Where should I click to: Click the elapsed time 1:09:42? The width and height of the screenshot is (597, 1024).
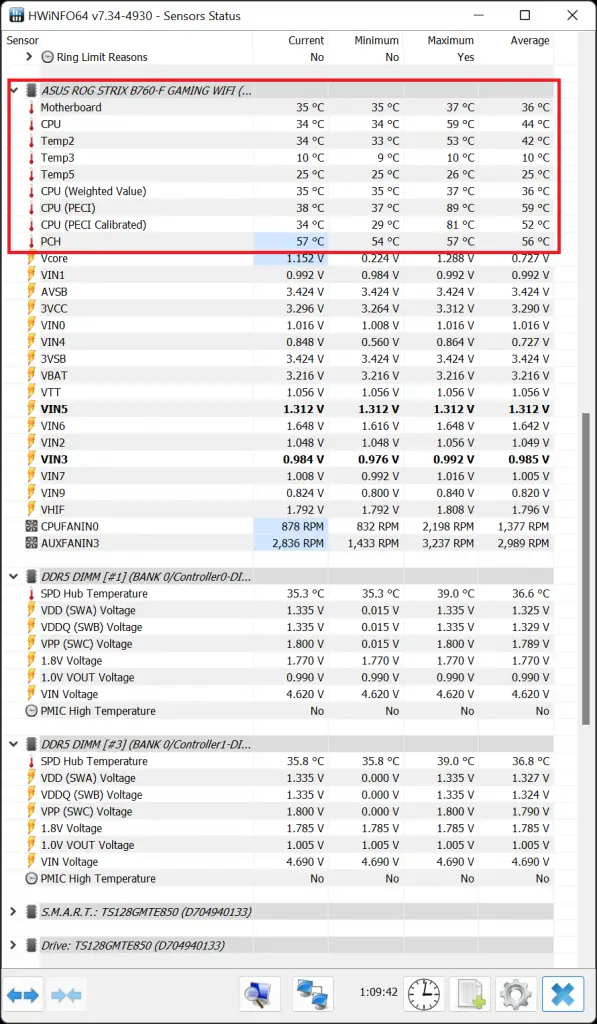click(378, 993)
